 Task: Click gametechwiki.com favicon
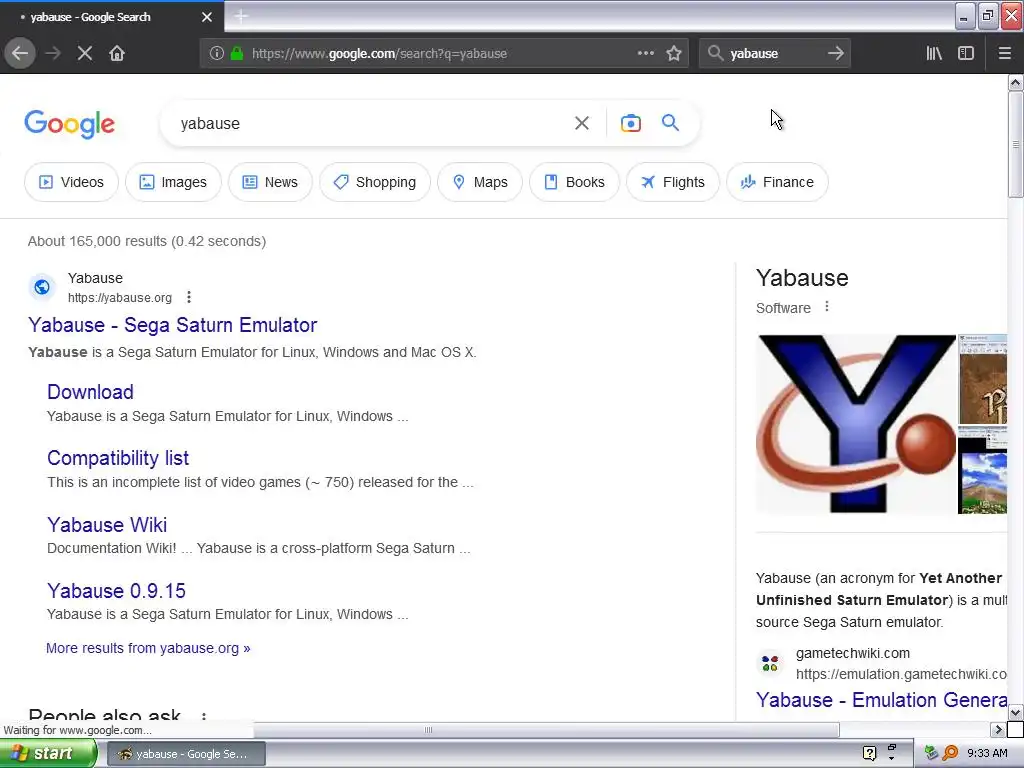pos(770,664)
